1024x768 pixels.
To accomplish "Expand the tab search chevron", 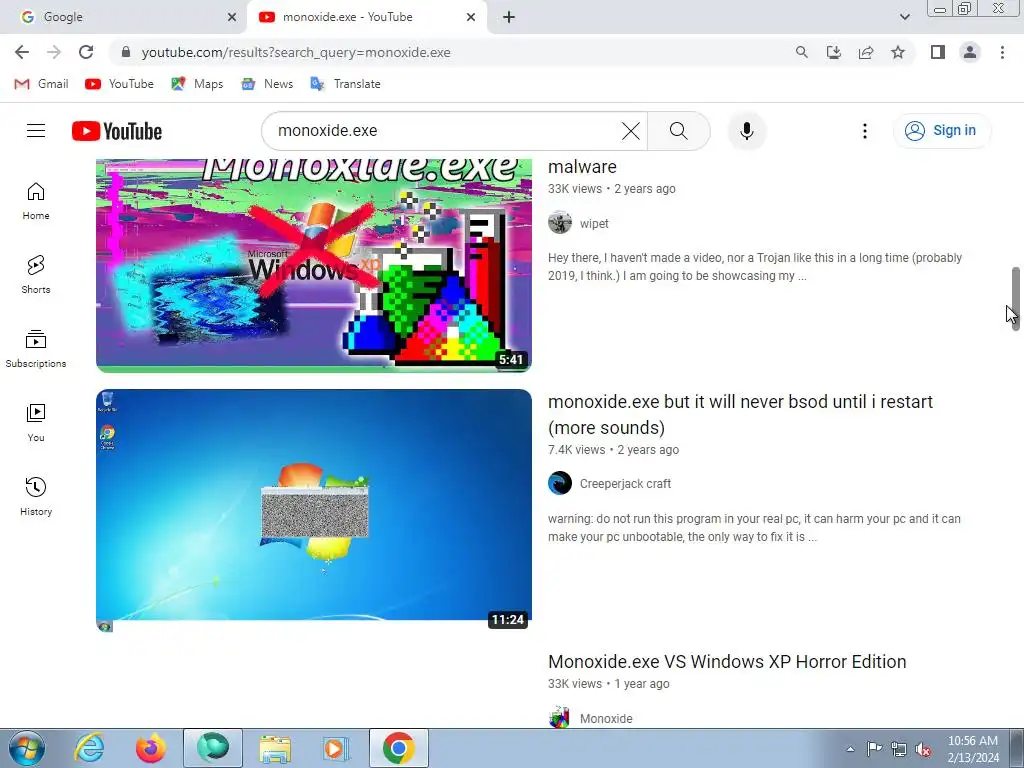I will [x=904, y=17].
